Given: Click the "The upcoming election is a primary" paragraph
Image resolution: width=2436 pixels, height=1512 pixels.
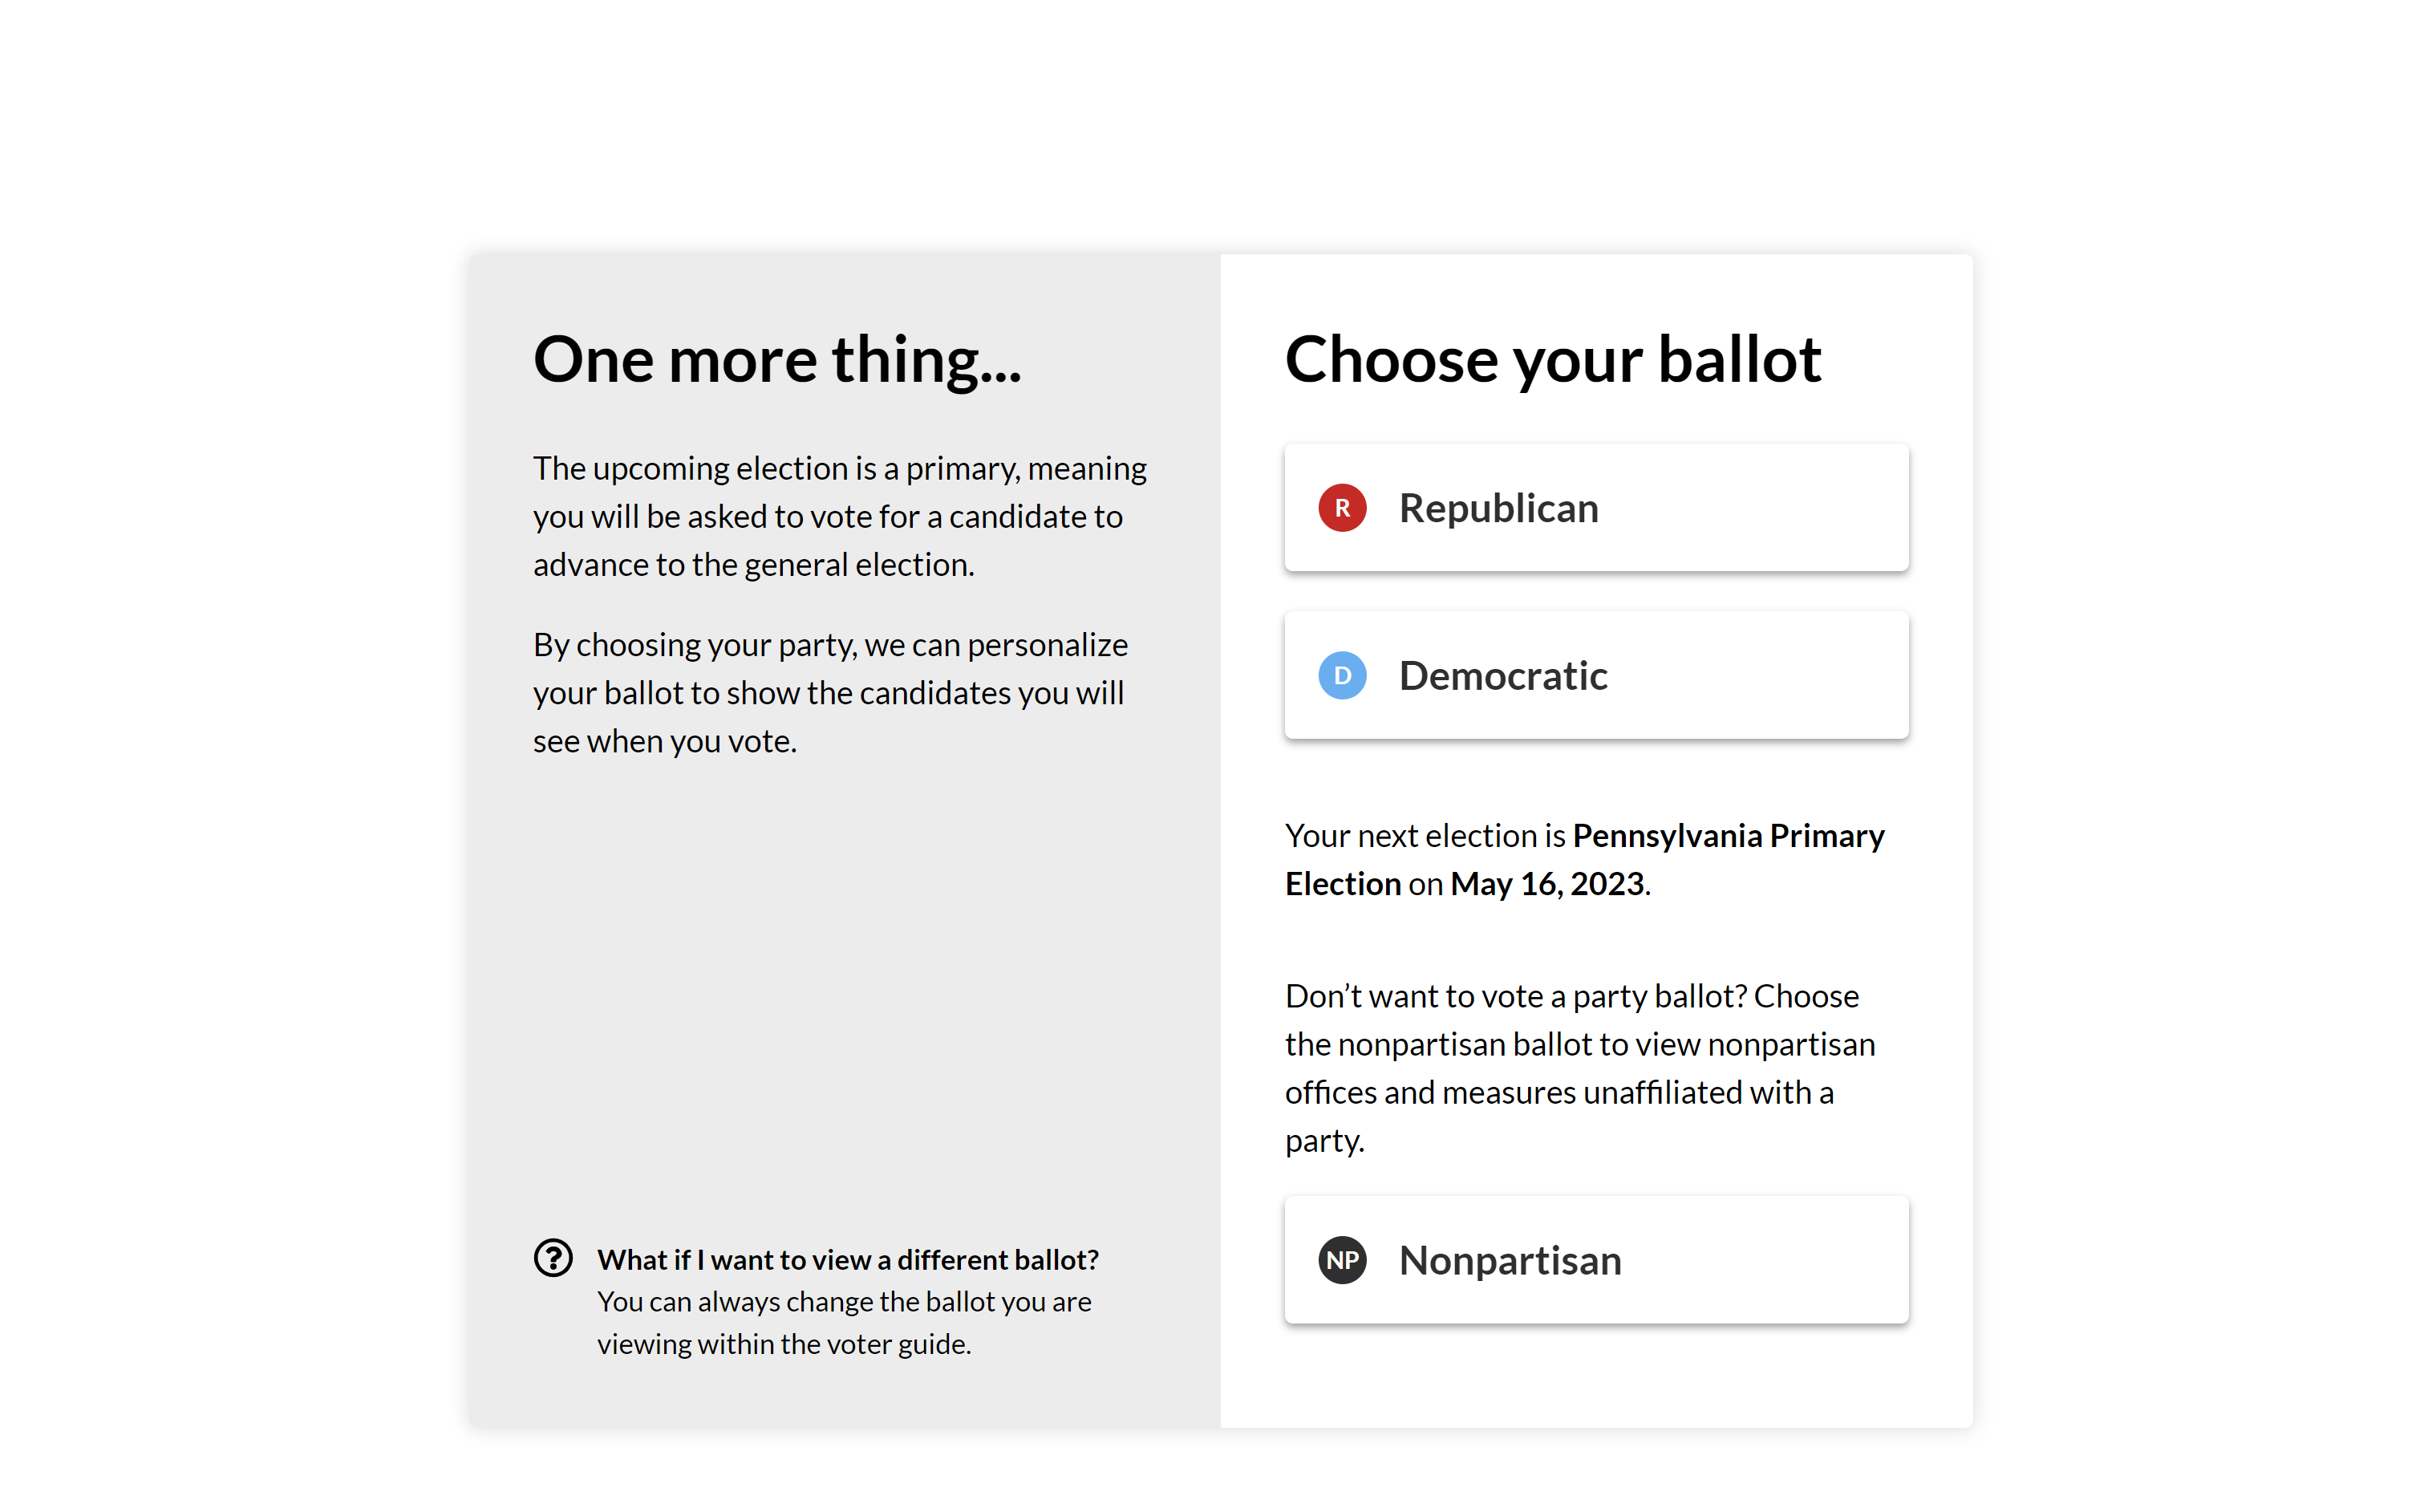Looking at the screenshot, I should tap(840, 516).
